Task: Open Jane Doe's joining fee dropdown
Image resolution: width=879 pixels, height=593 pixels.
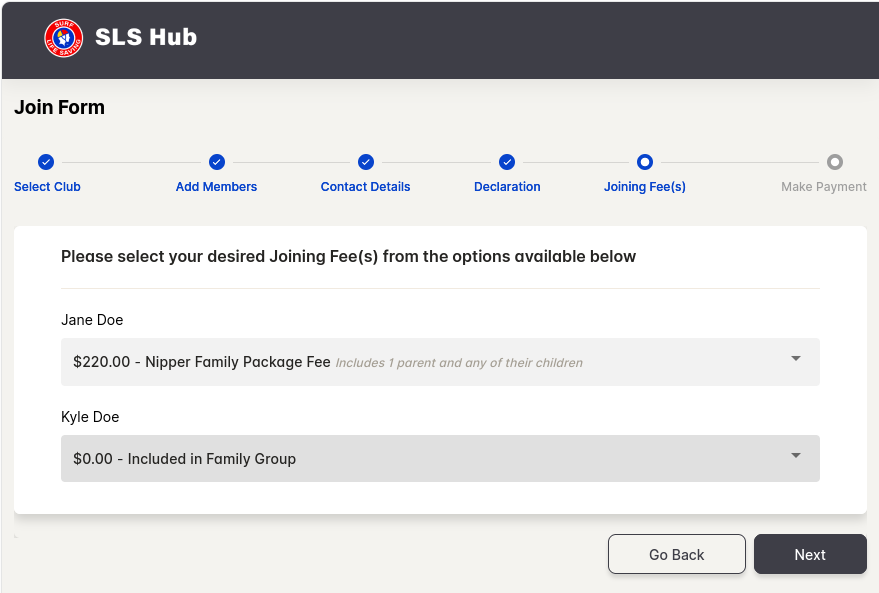Action: [440, 362]
